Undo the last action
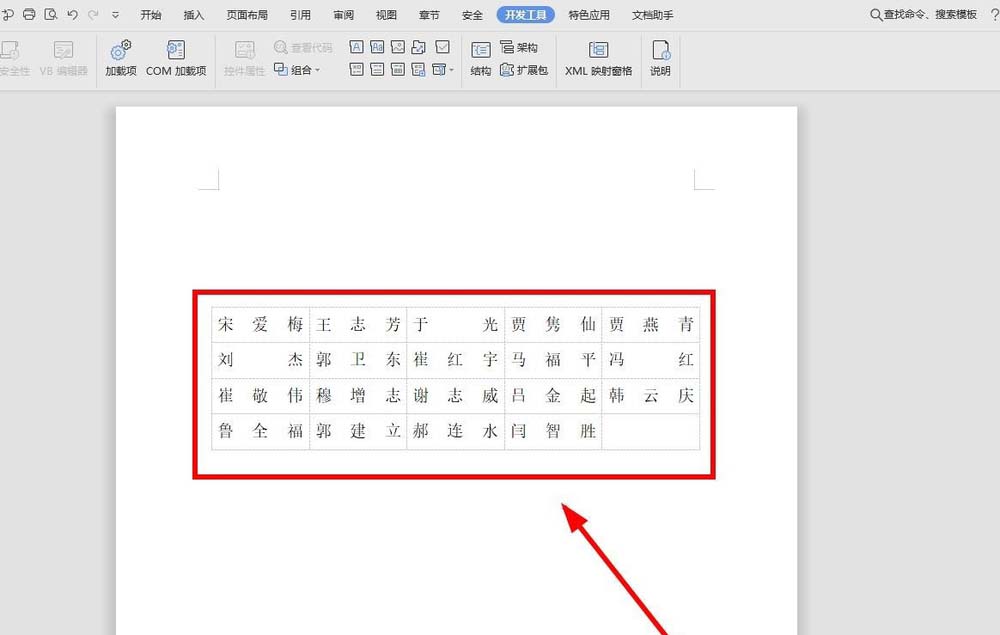Viewport: 1000px width, 635px height. (72, 14)
